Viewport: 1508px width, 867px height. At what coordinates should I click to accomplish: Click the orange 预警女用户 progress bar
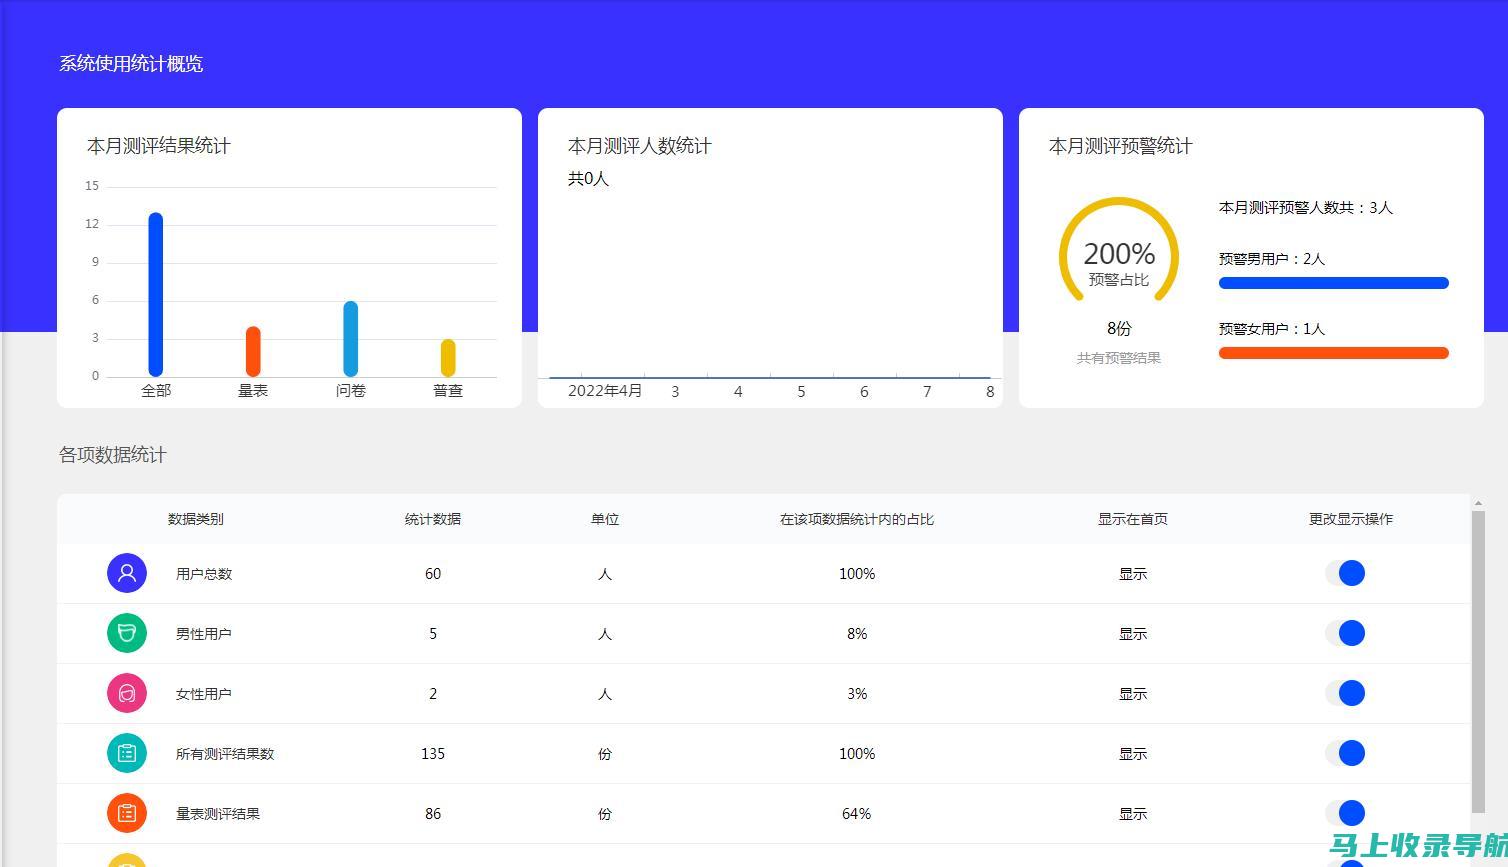(1333, 353)
